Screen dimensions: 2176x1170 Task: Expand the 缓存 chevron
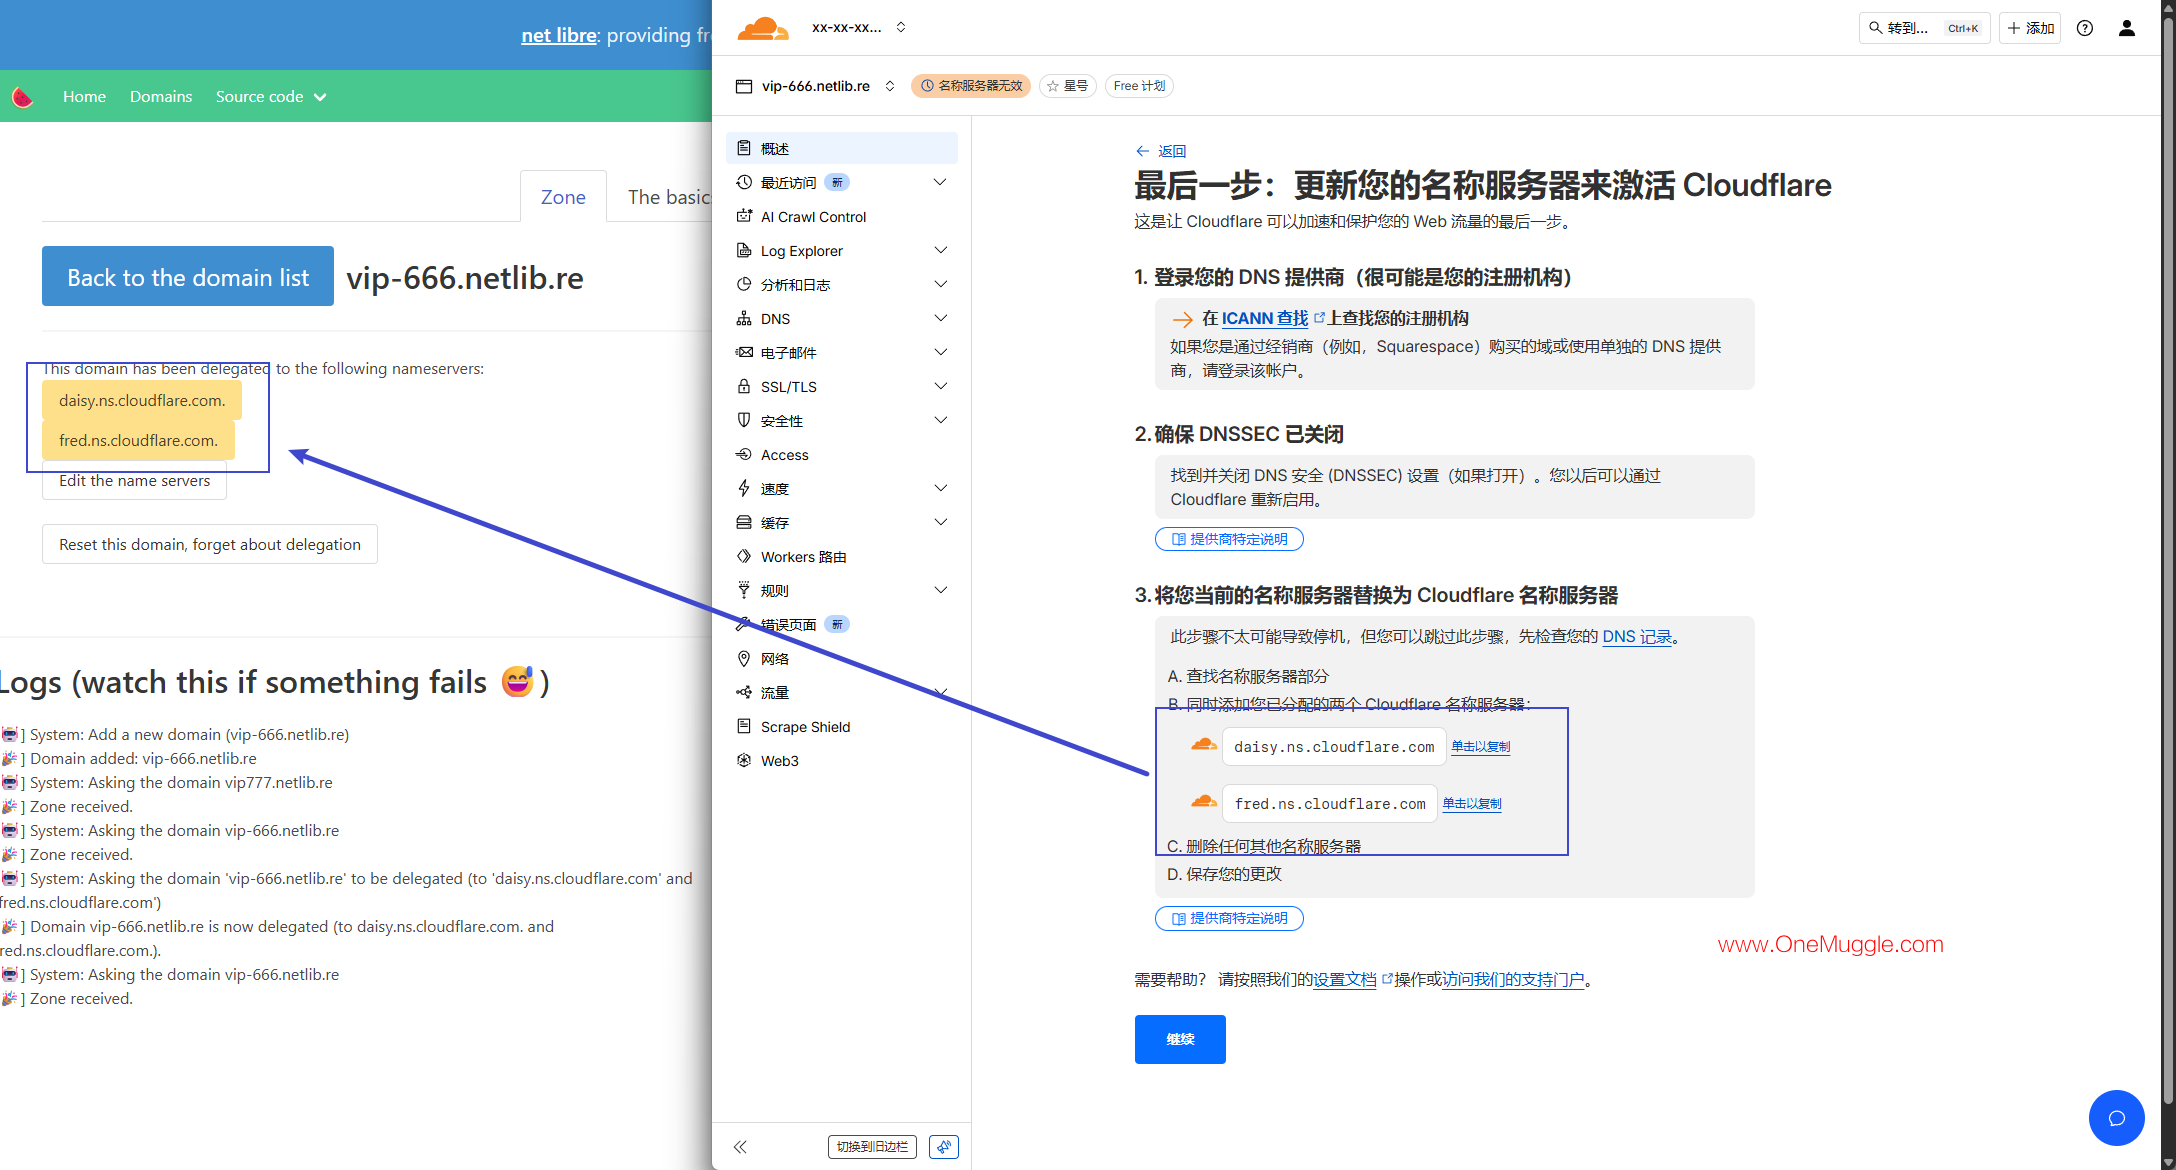tap(940, 522)
